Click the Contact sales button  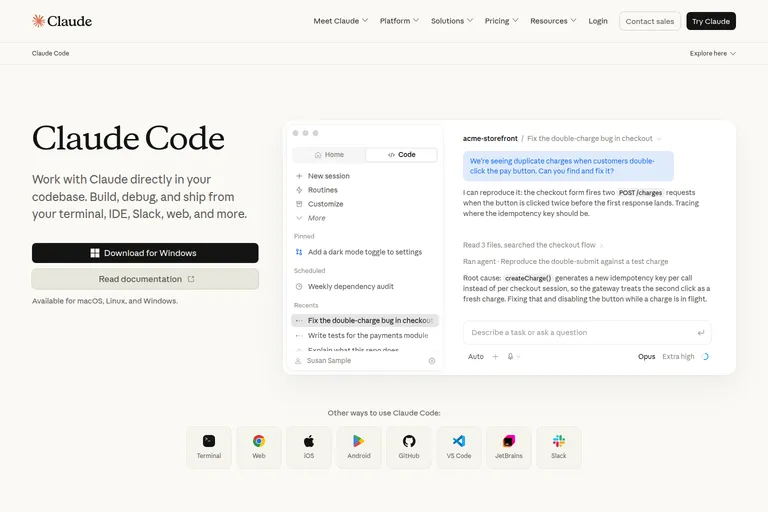[649, 21]
